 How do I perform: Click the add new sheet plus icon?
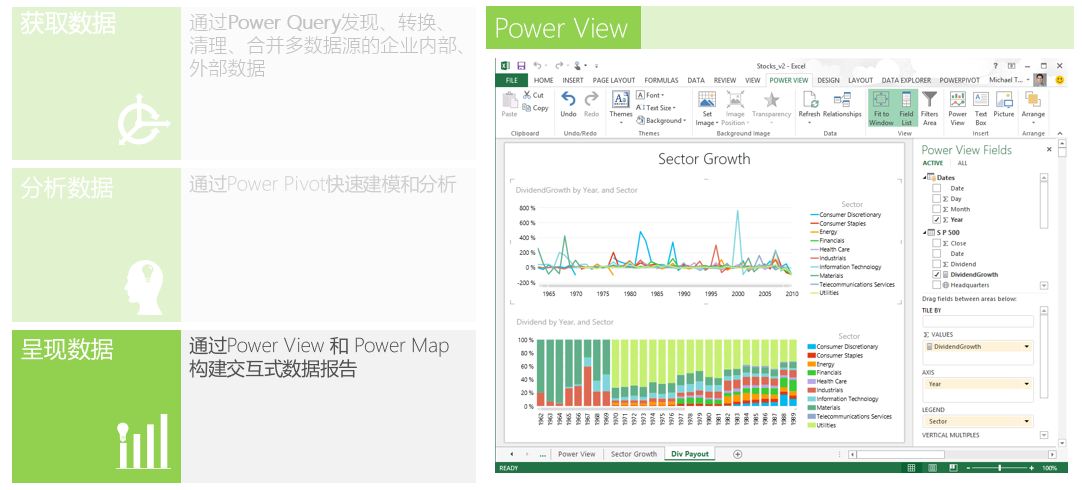[738, 454]
